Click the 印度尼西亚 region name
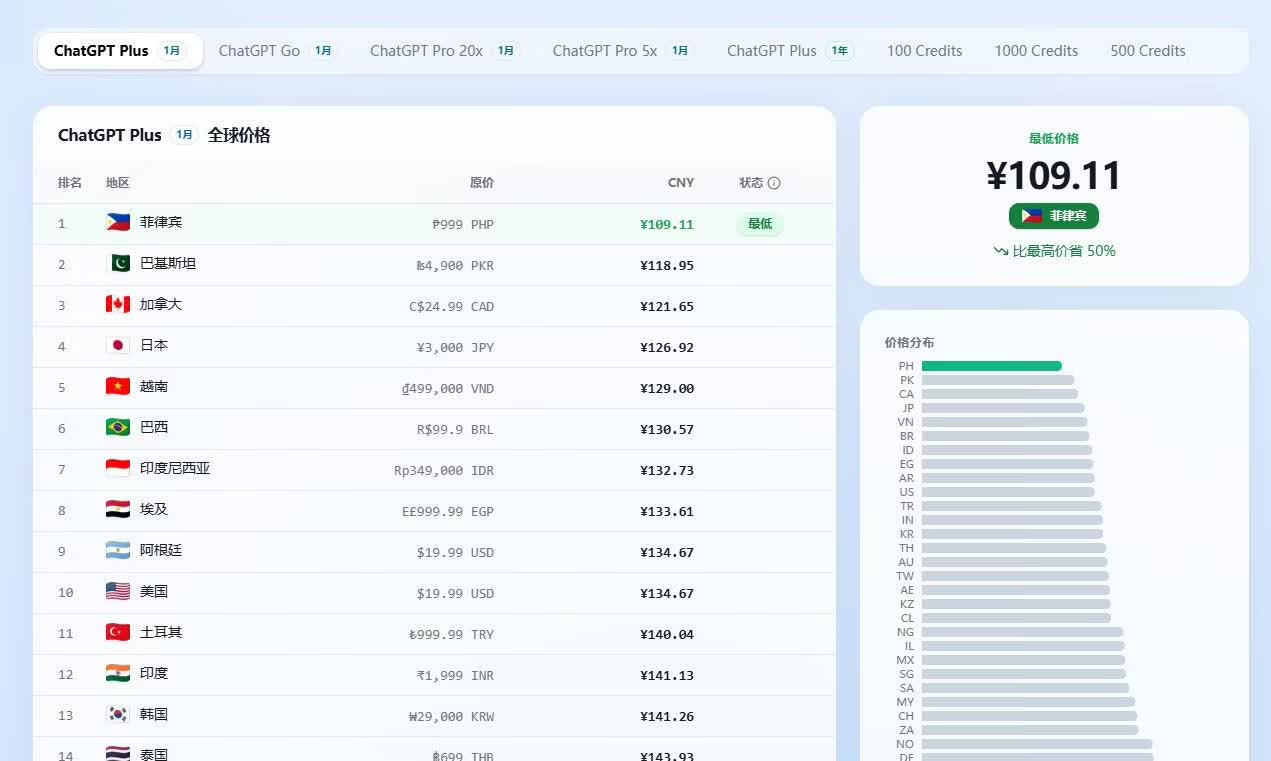Screen dimensions: 1271x761 175,468
